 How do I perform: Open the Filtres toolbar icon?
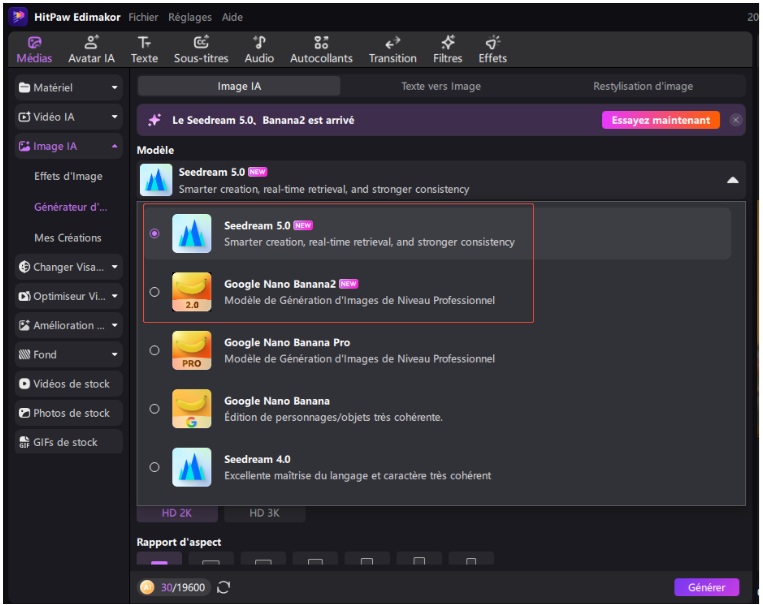447,43
